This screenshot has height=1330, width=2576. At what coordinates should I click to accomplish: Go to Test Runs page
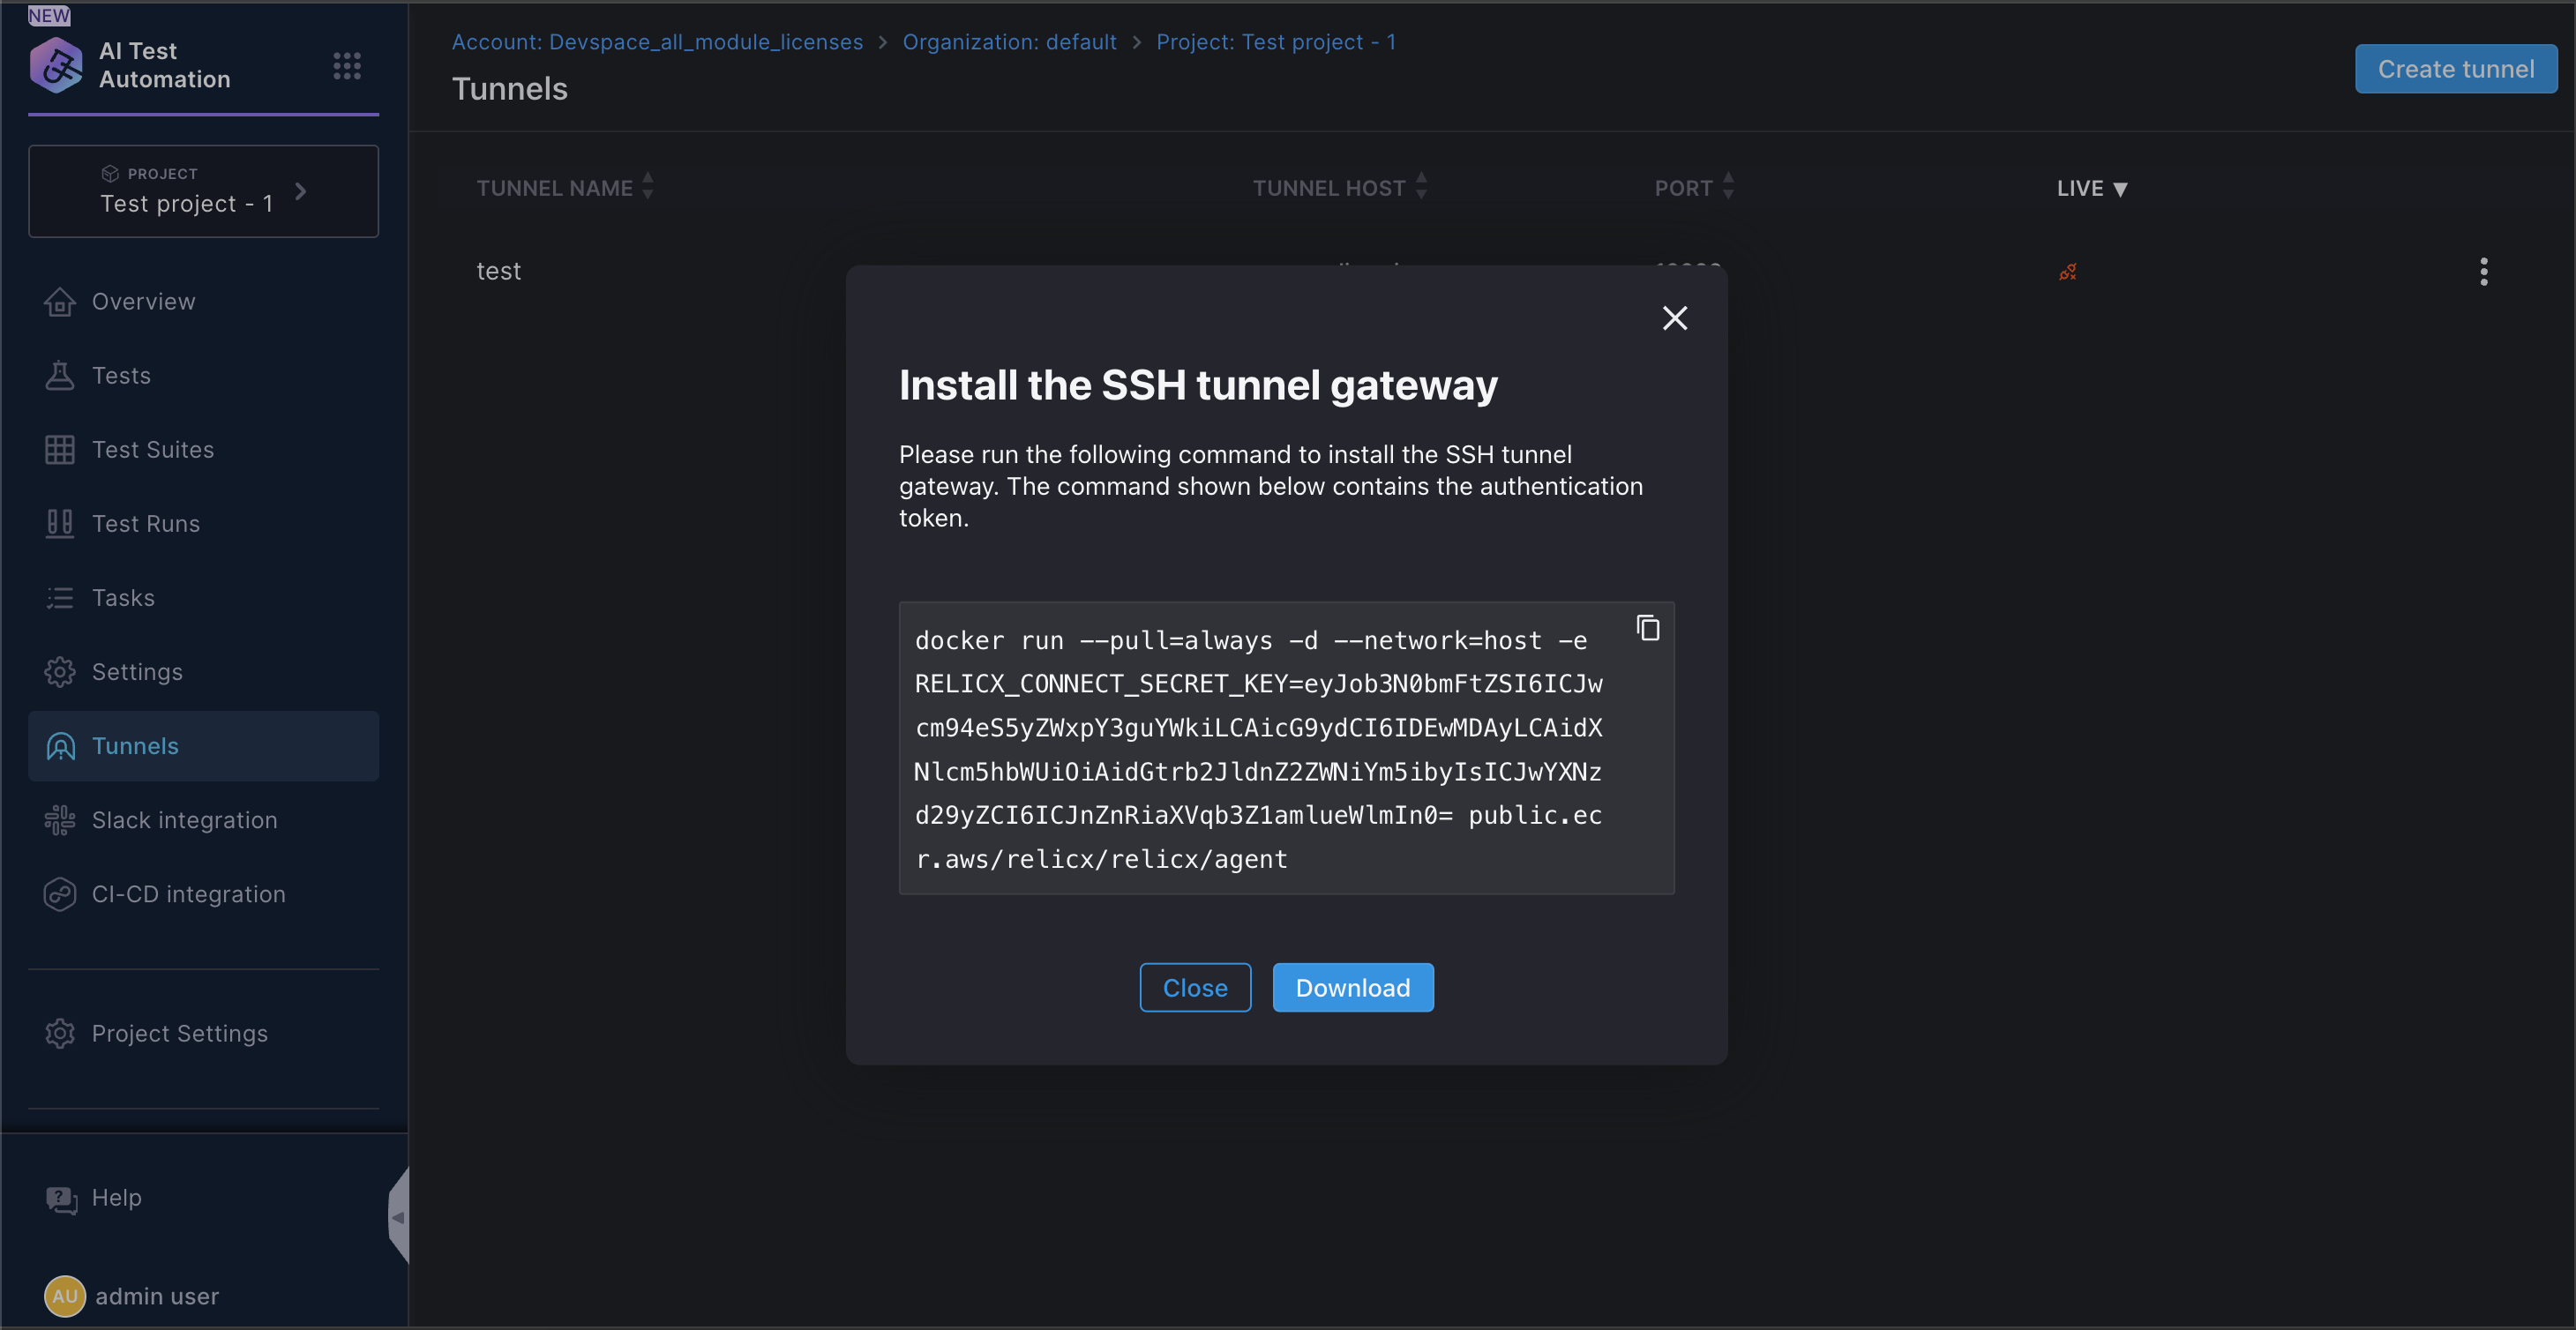[145, 524]
